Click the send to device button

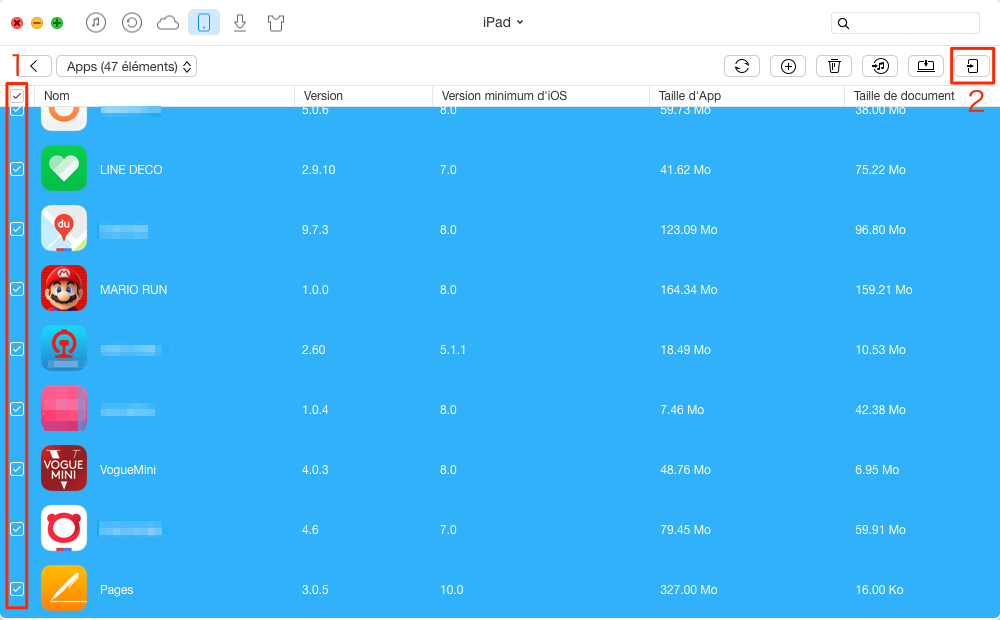click(972, 66)
